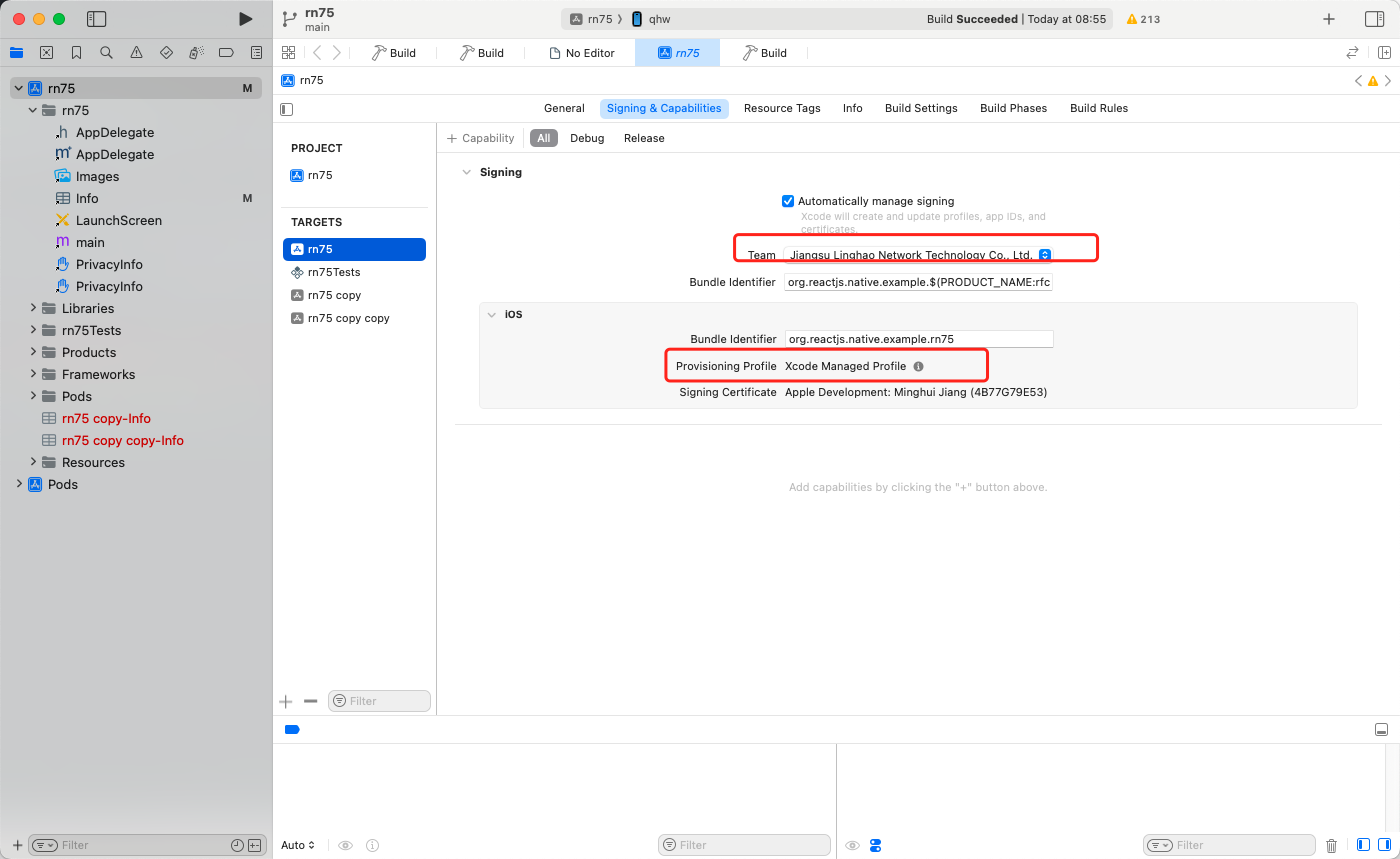Open the source control navigator icon
This screenshot has width=1400, height=859.
46,53
